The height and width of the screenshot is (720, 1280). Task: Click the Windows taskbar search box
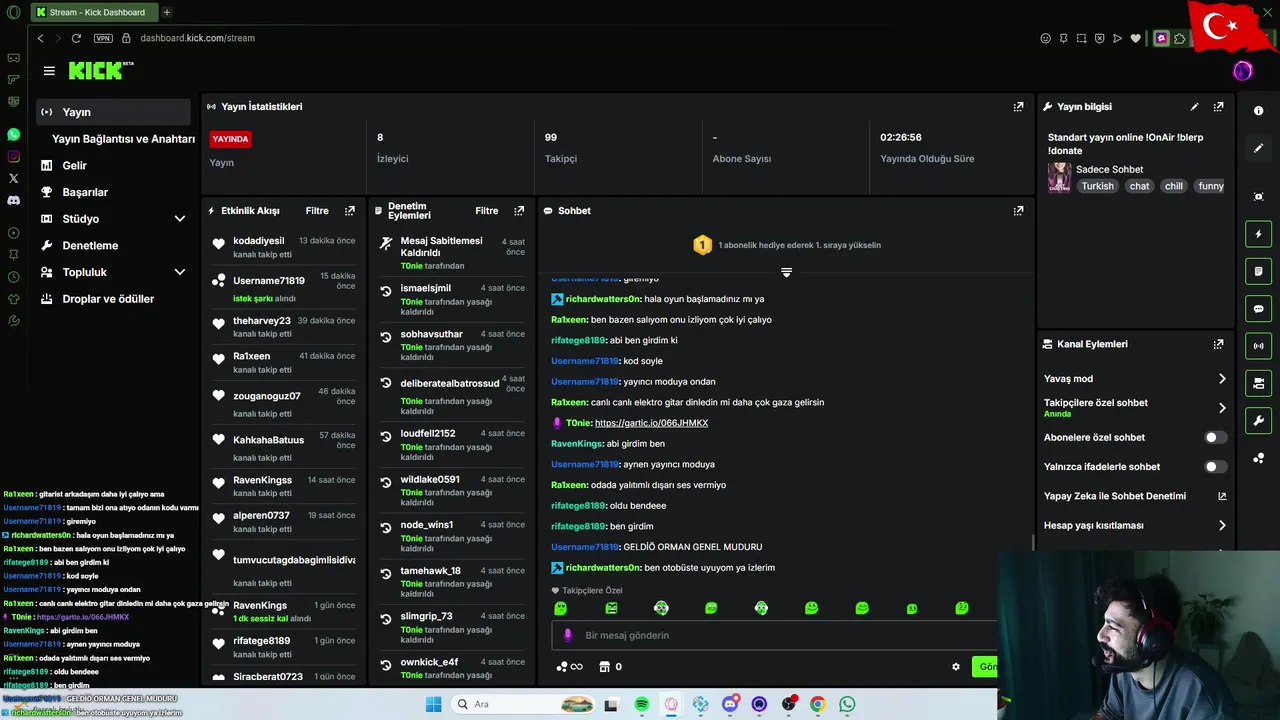tap(523, 705)
